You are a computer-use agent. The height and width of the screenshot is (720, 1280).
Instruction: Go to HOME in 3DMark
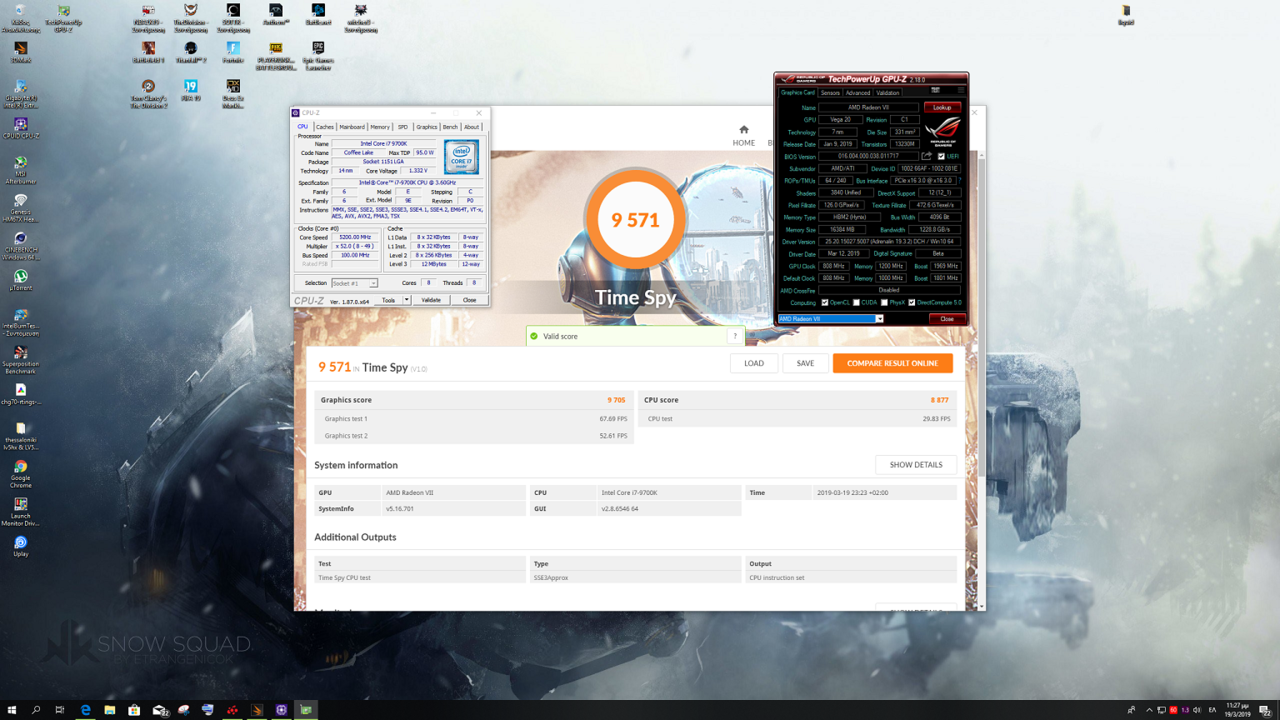tap(743, 136)
